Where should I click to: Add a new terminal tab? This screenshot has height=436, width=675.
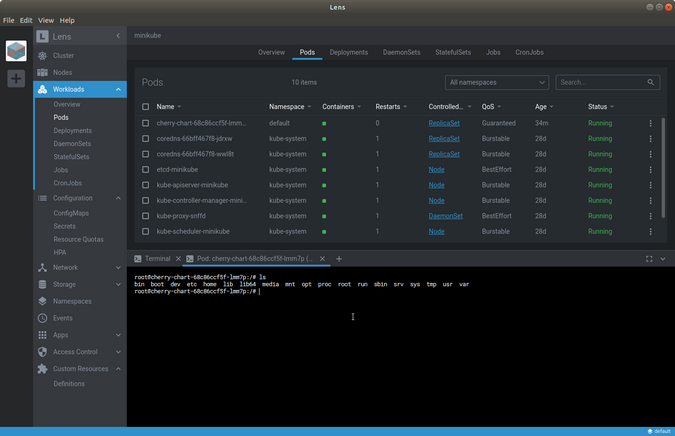[x=339, y=259]
